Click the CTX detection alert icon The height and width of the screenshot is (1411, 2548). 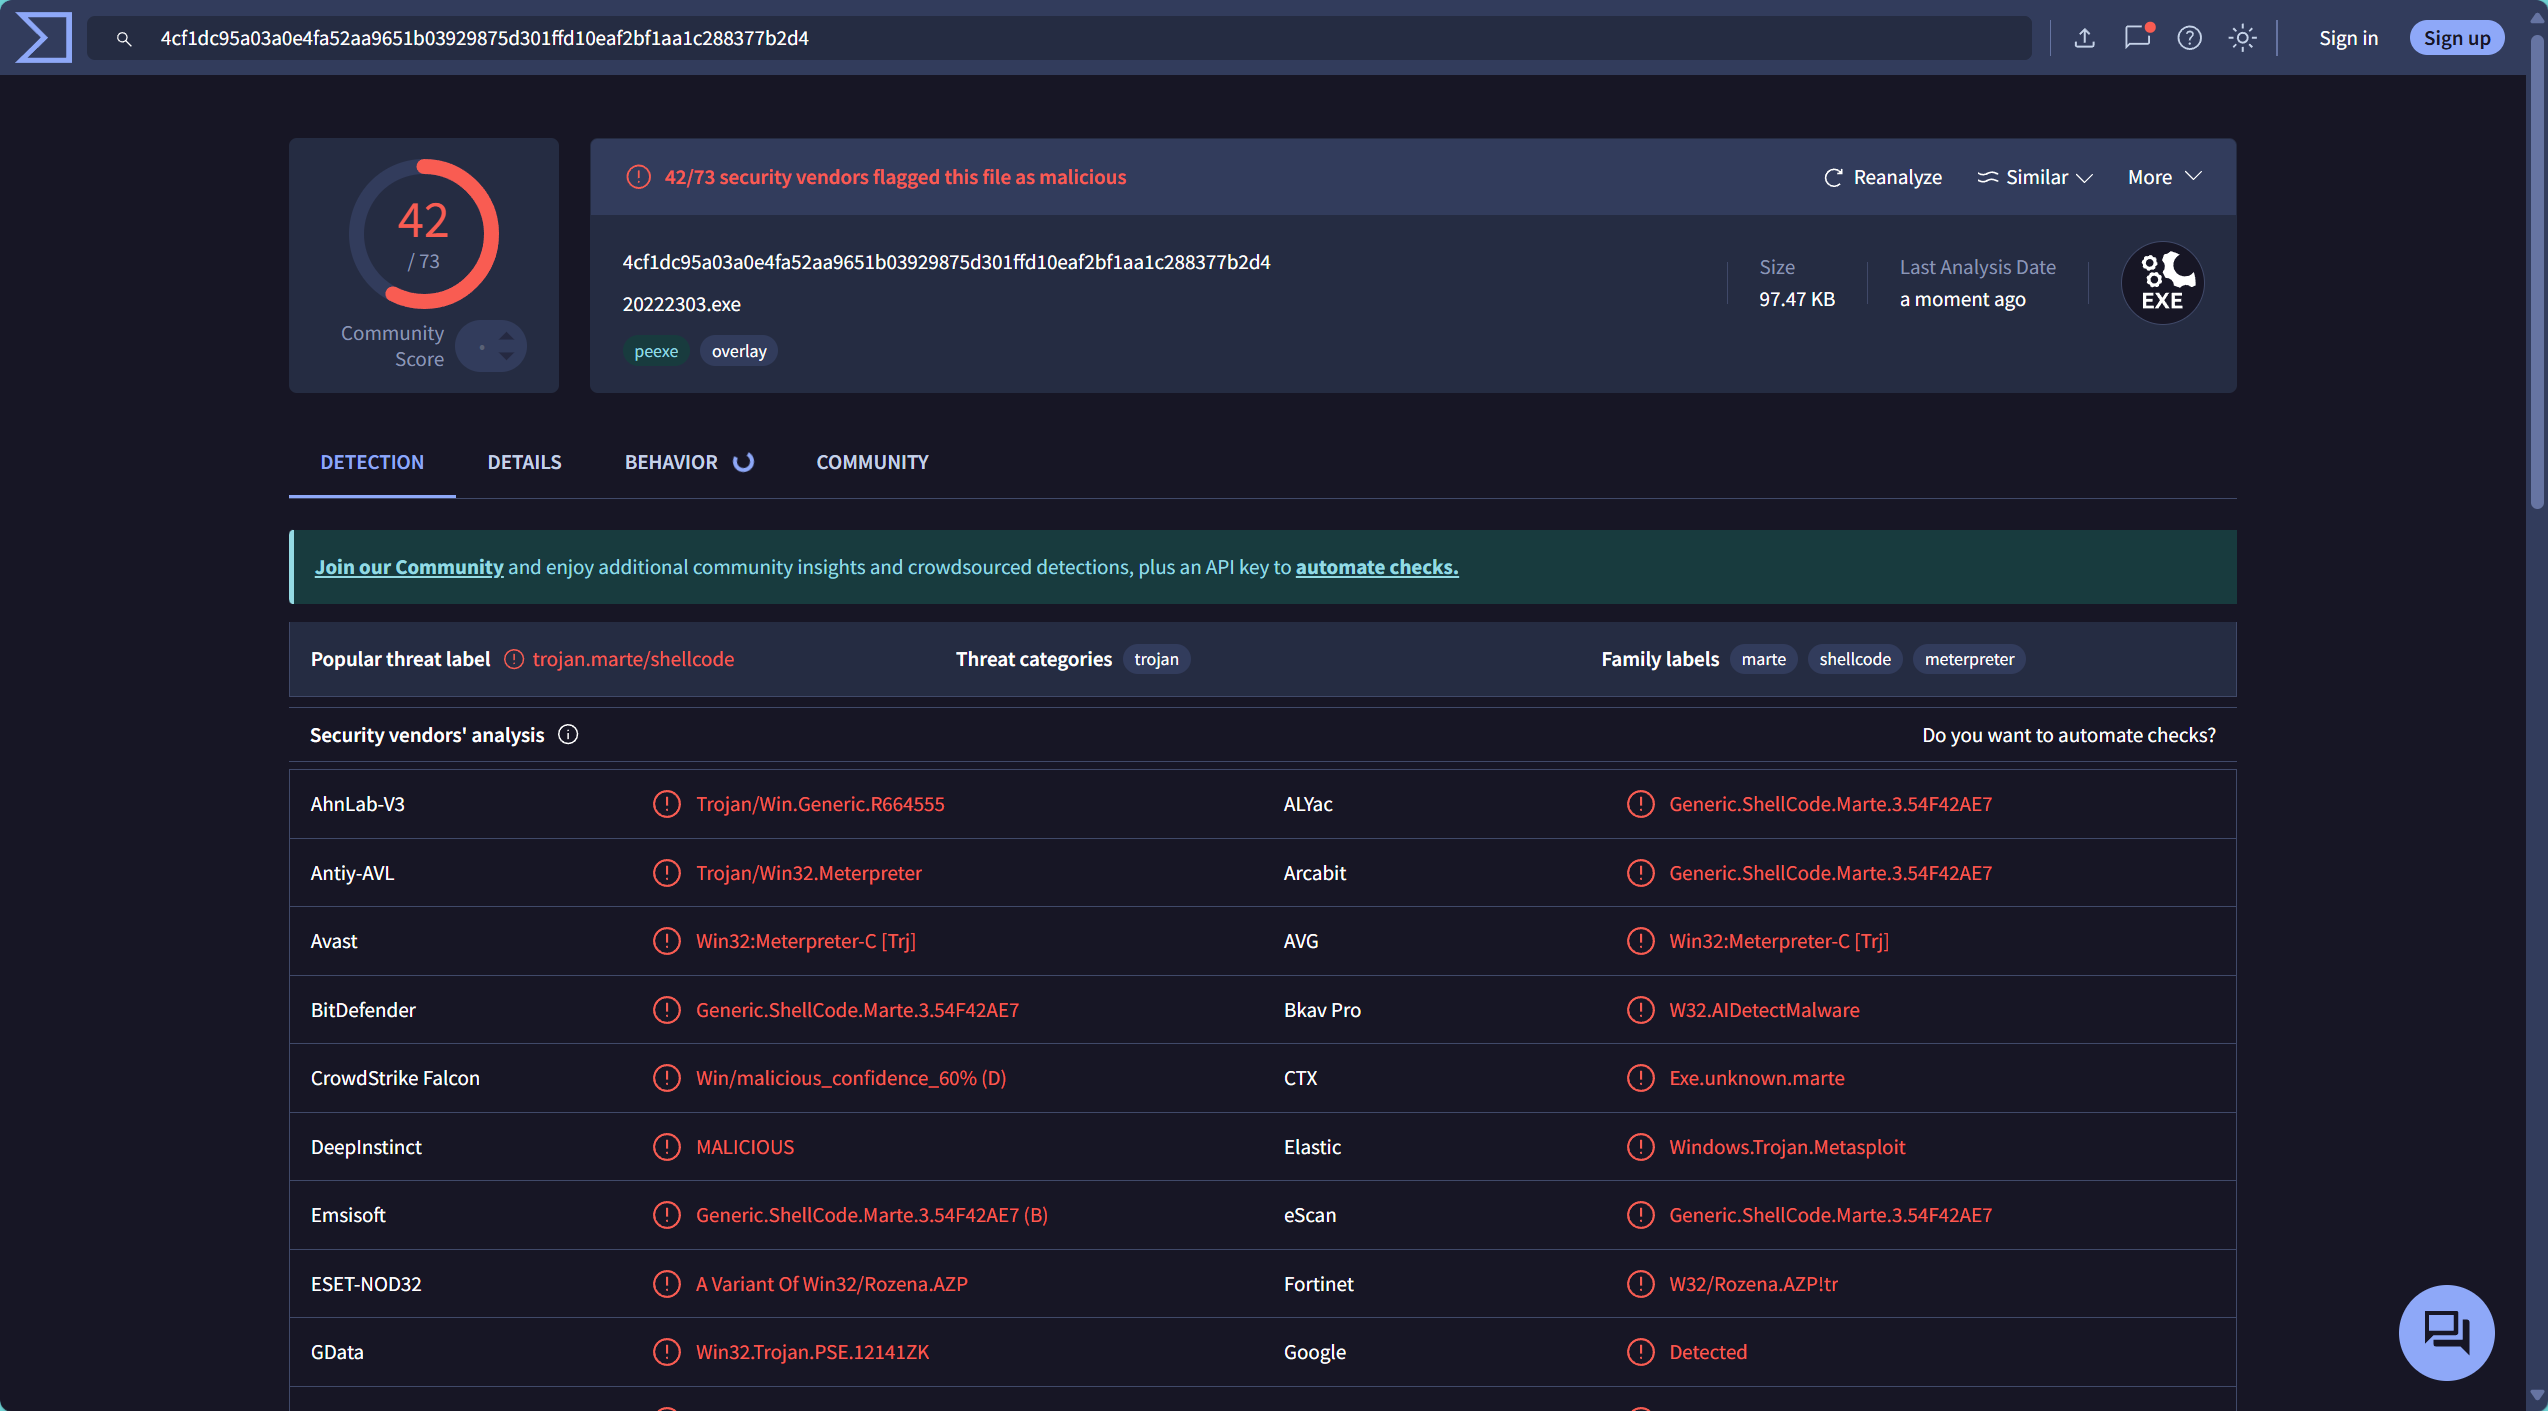coord(1640,1078)
